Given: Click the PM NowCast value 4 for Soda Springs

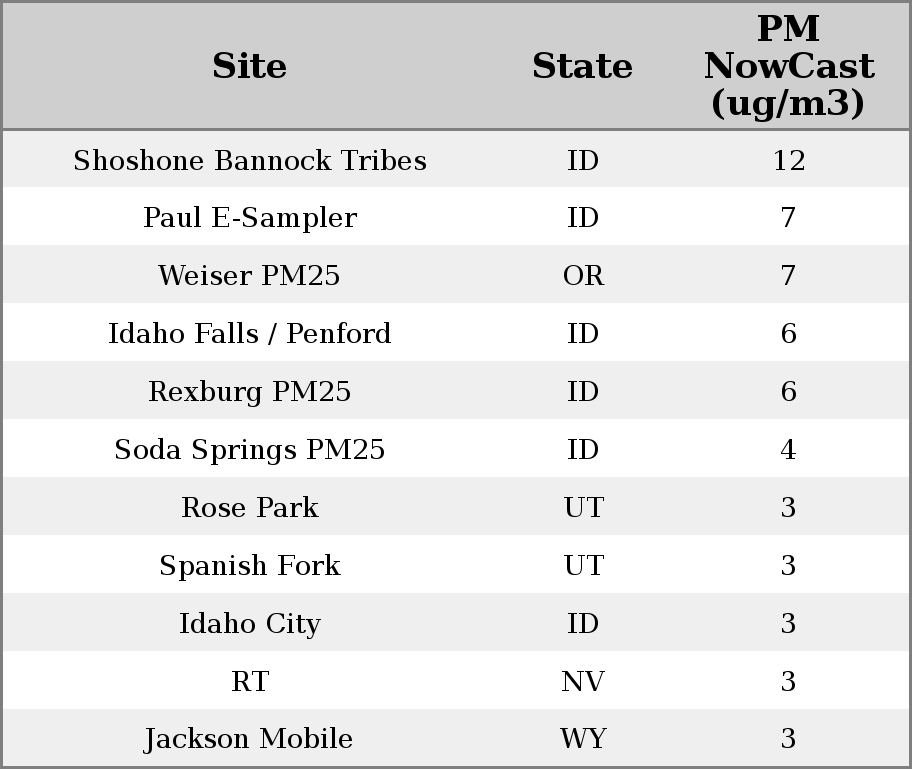Looking at the screenshot, I should pos(788,450).
